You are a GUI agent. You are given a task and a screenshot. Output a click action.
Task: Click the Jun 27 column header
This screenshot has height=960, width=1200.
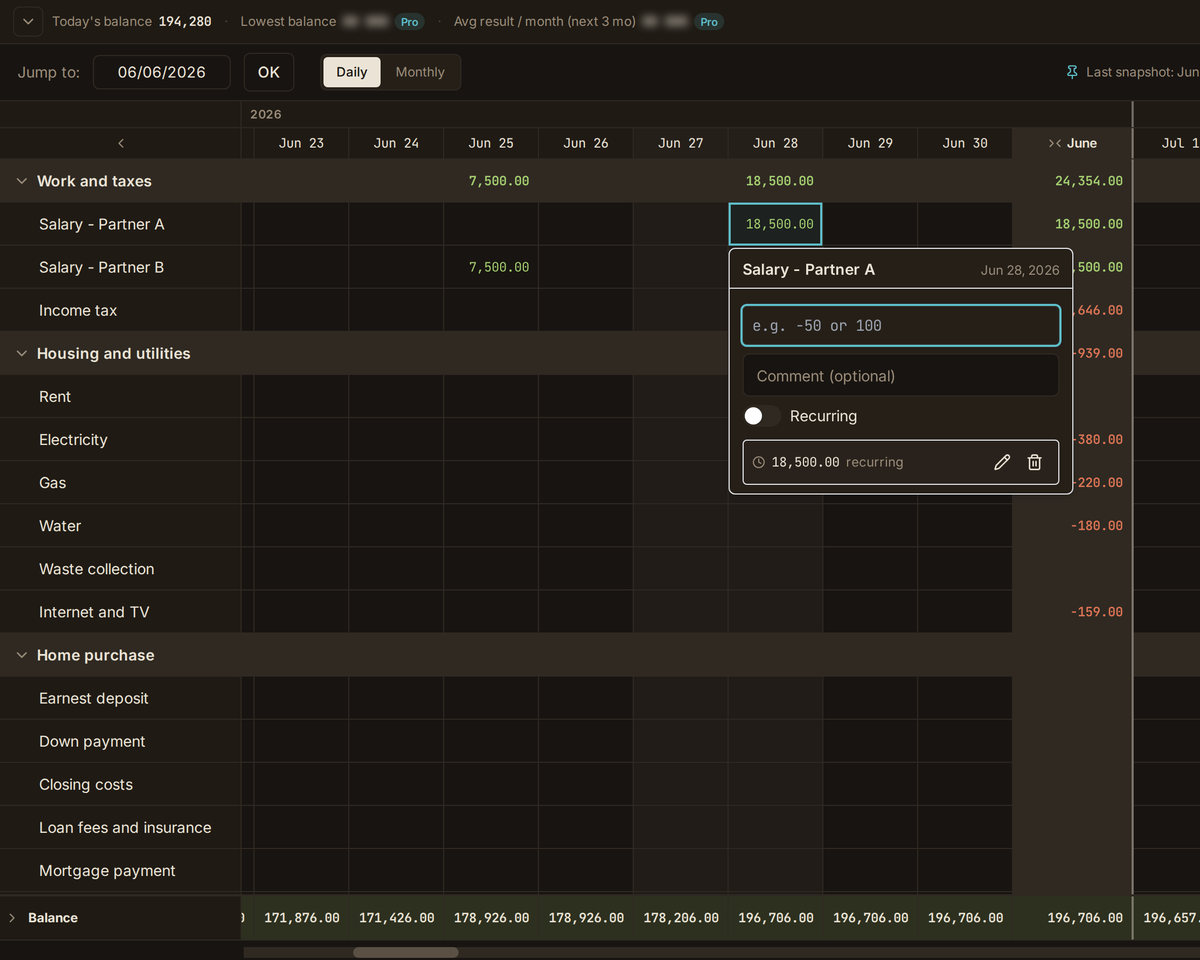[681, 143]
